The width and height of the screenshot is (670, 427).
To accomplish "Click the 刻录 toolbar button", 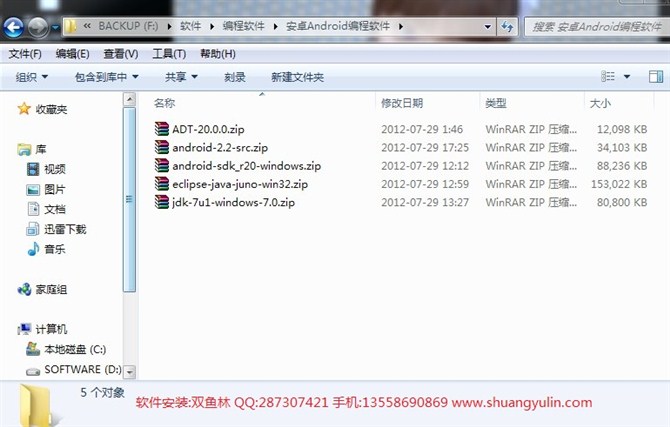I will pos(235,77).
